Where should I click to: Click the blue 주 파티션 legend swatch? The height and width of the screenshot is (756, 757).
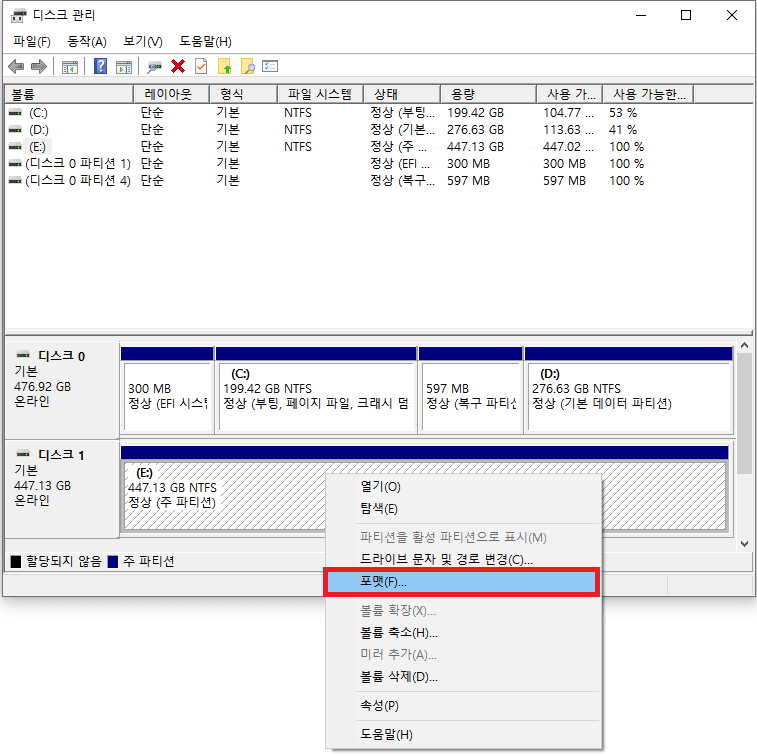point(112,561)
